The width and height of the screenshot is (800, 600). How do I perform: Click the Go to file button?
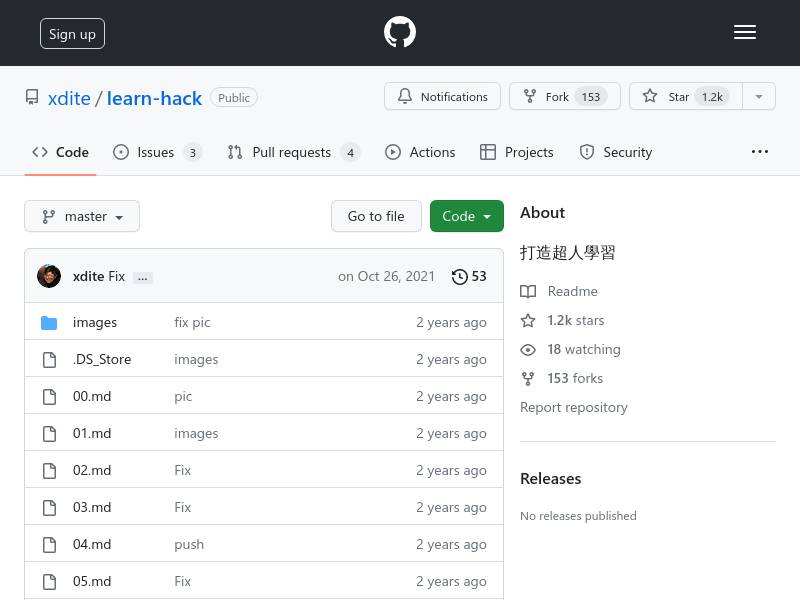click(x=376, y=216)
